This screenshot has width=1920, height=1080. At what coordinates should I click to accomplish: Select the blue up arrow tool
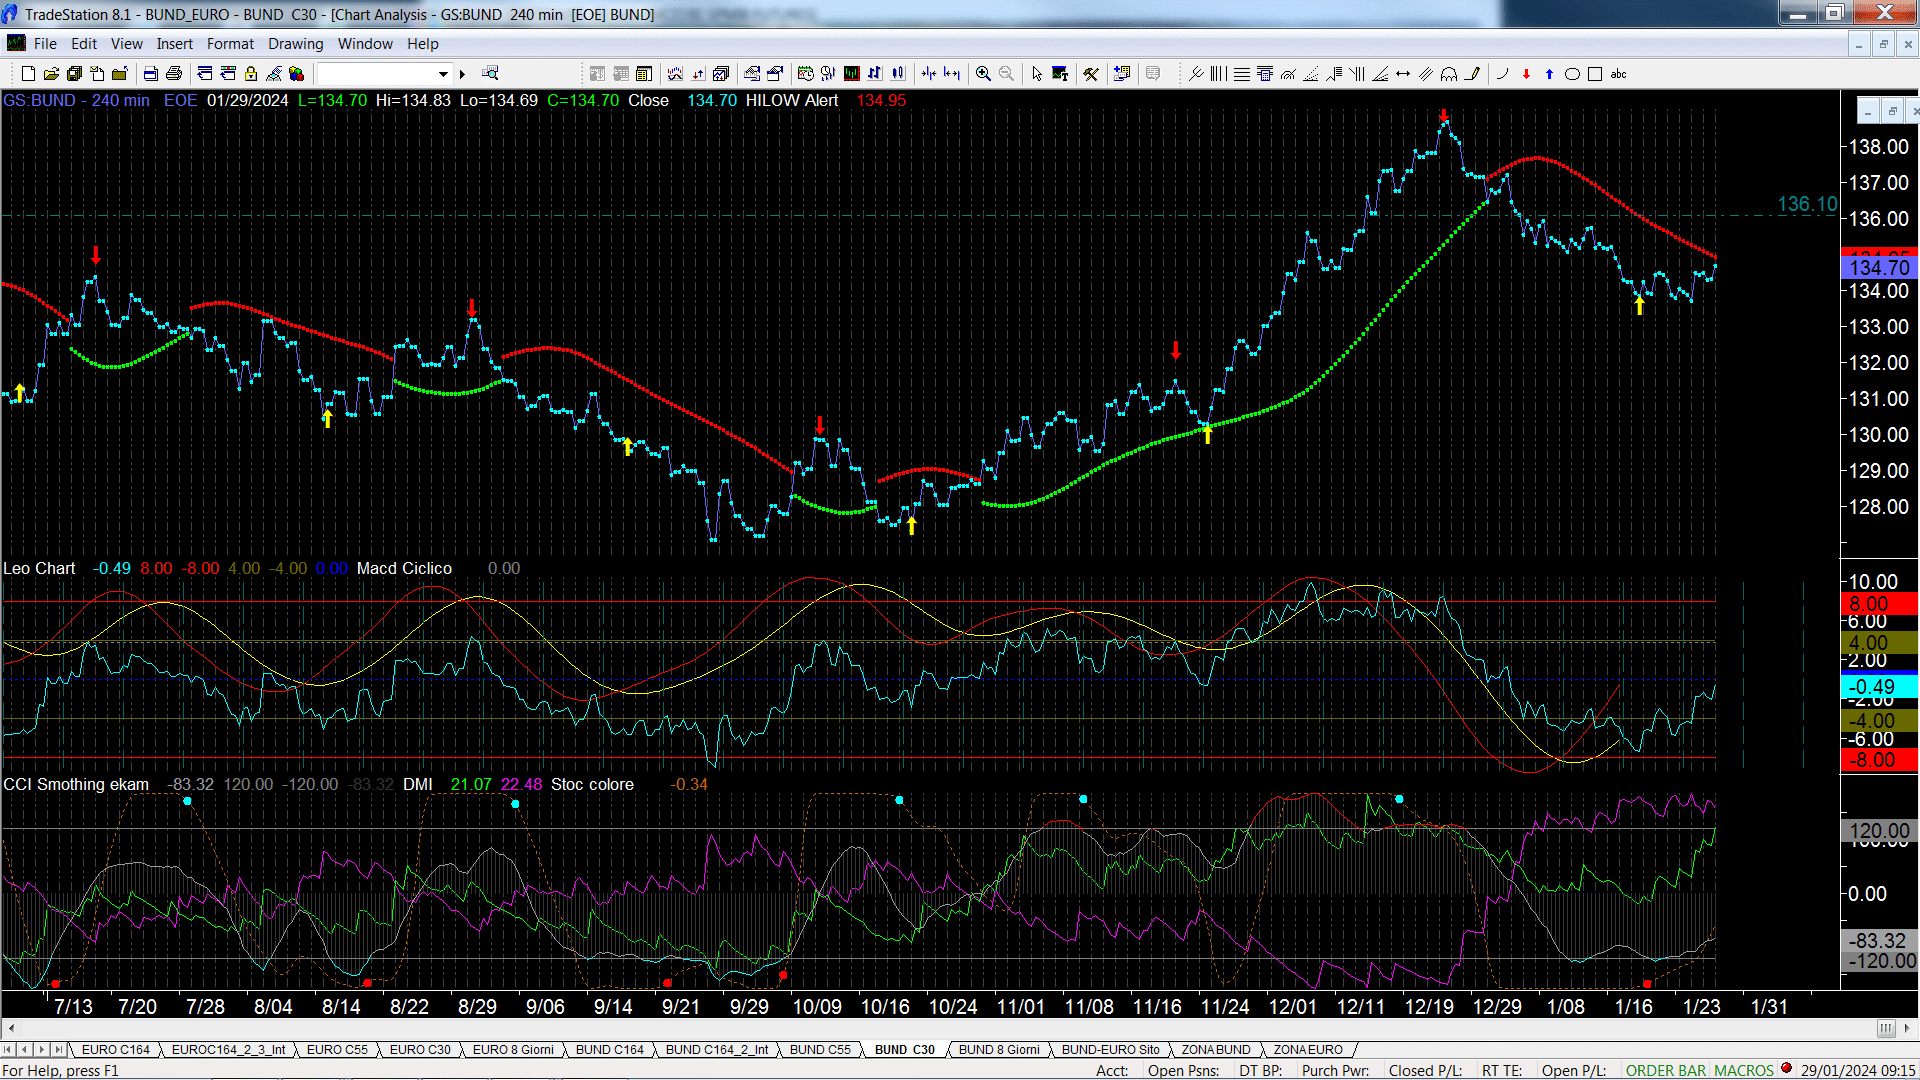[x=1549, y=74]
